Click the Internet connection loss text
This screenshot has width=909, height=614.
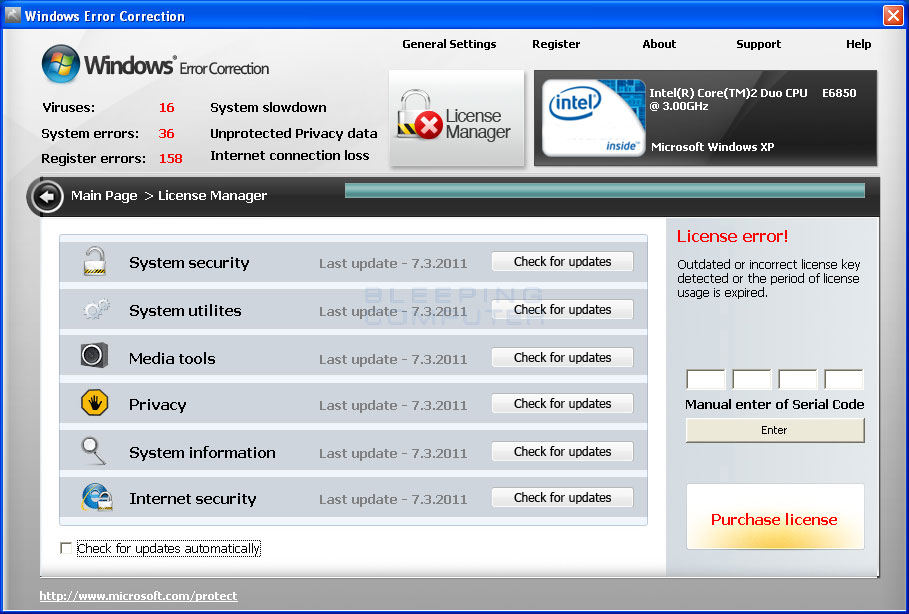pyautogui.click(x=290, y=155)
